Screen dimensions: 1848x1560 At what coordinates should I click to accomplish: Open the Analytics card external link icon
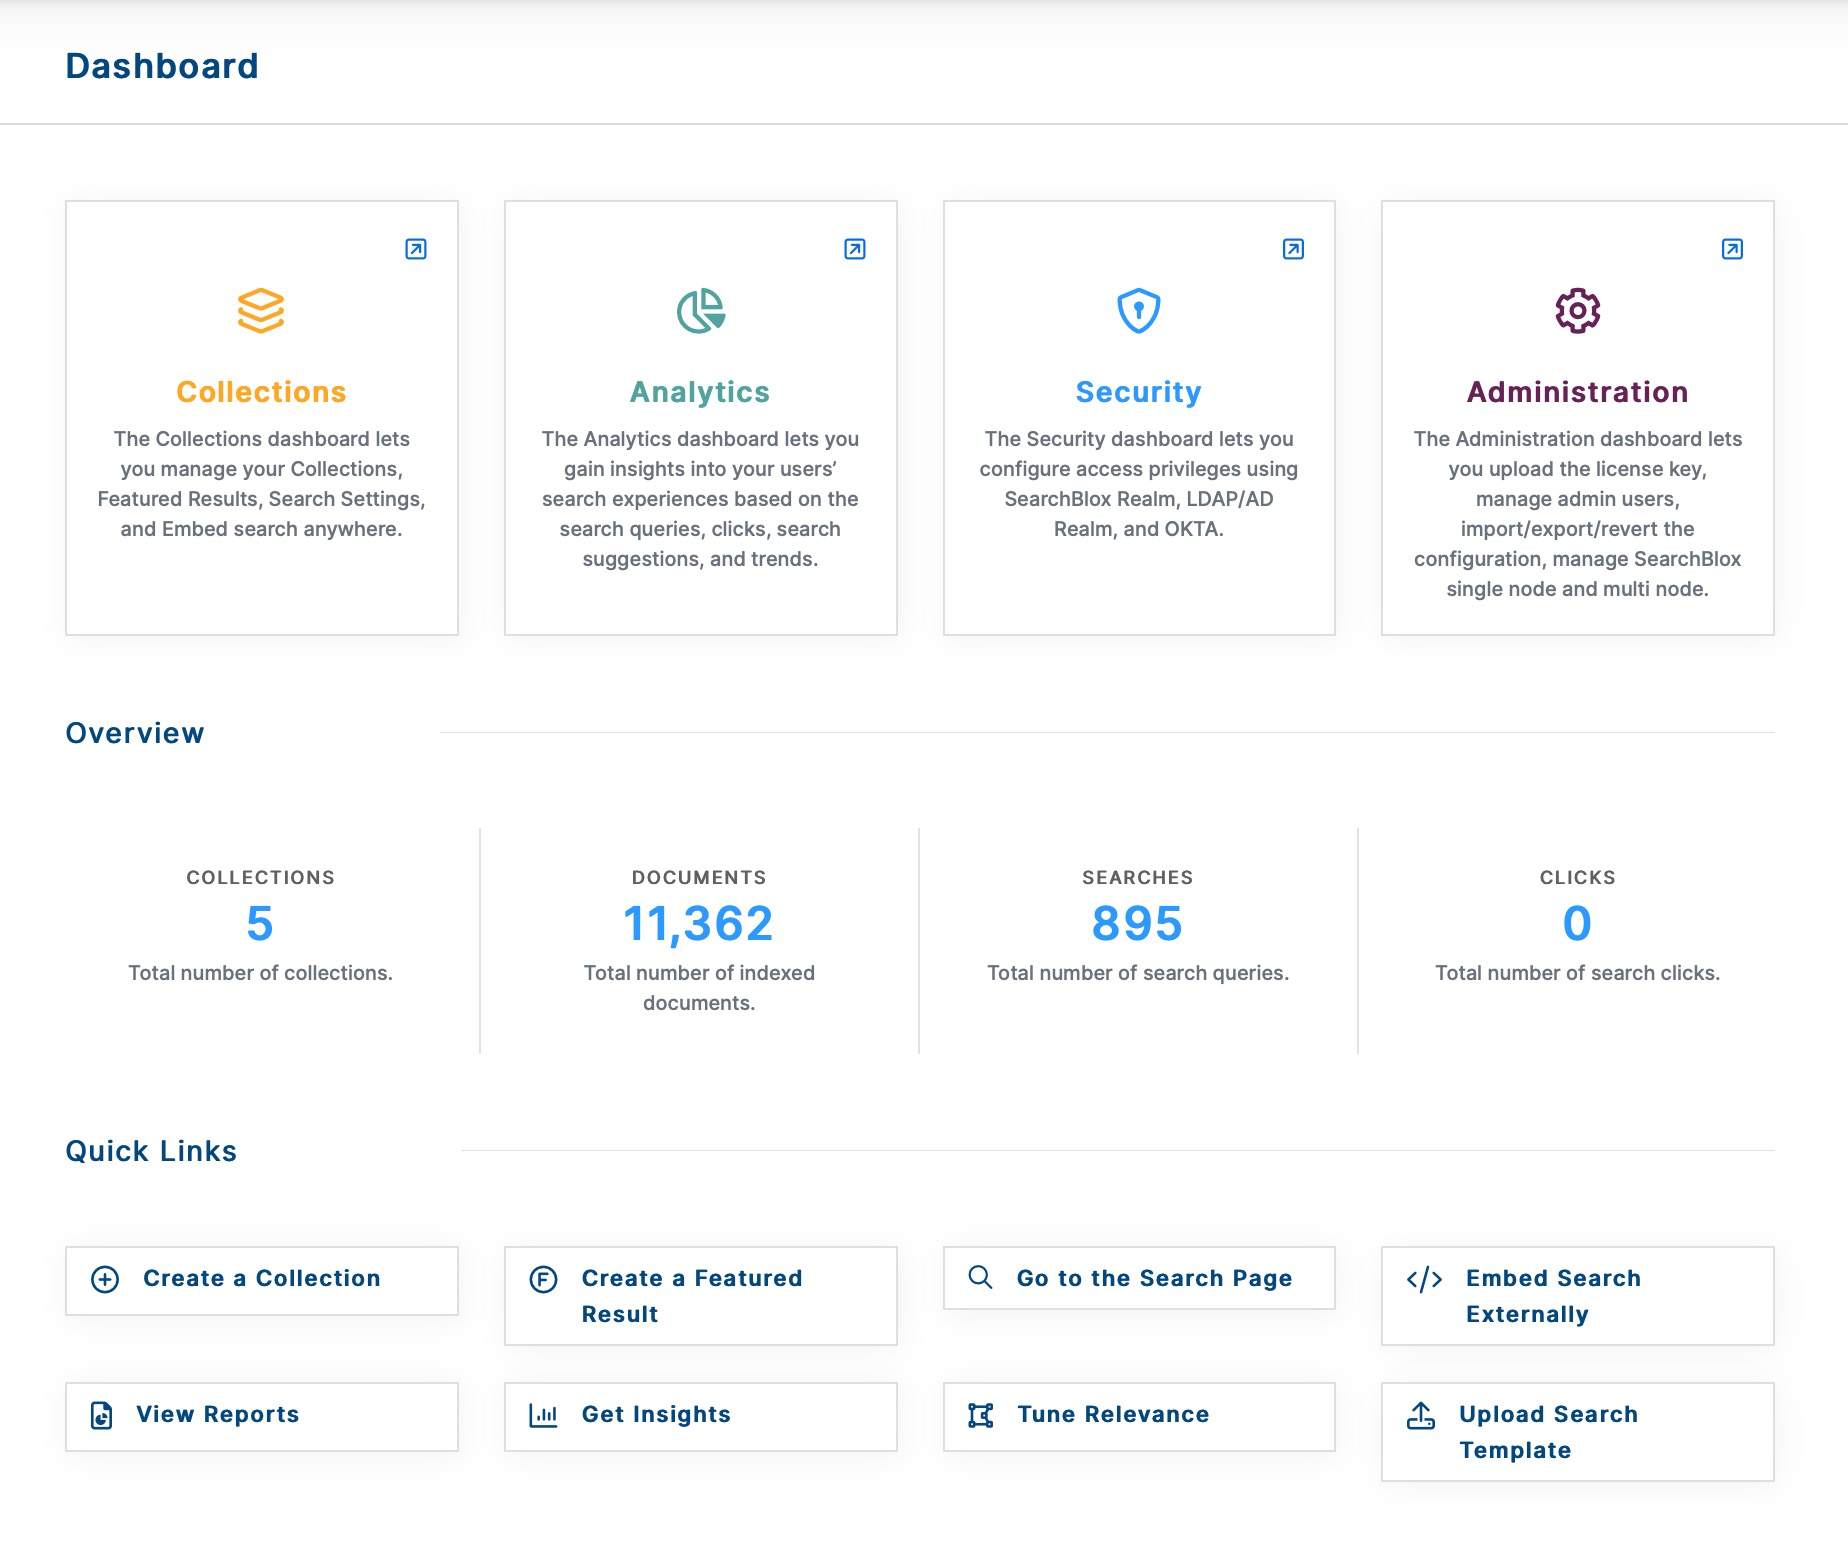855,249
